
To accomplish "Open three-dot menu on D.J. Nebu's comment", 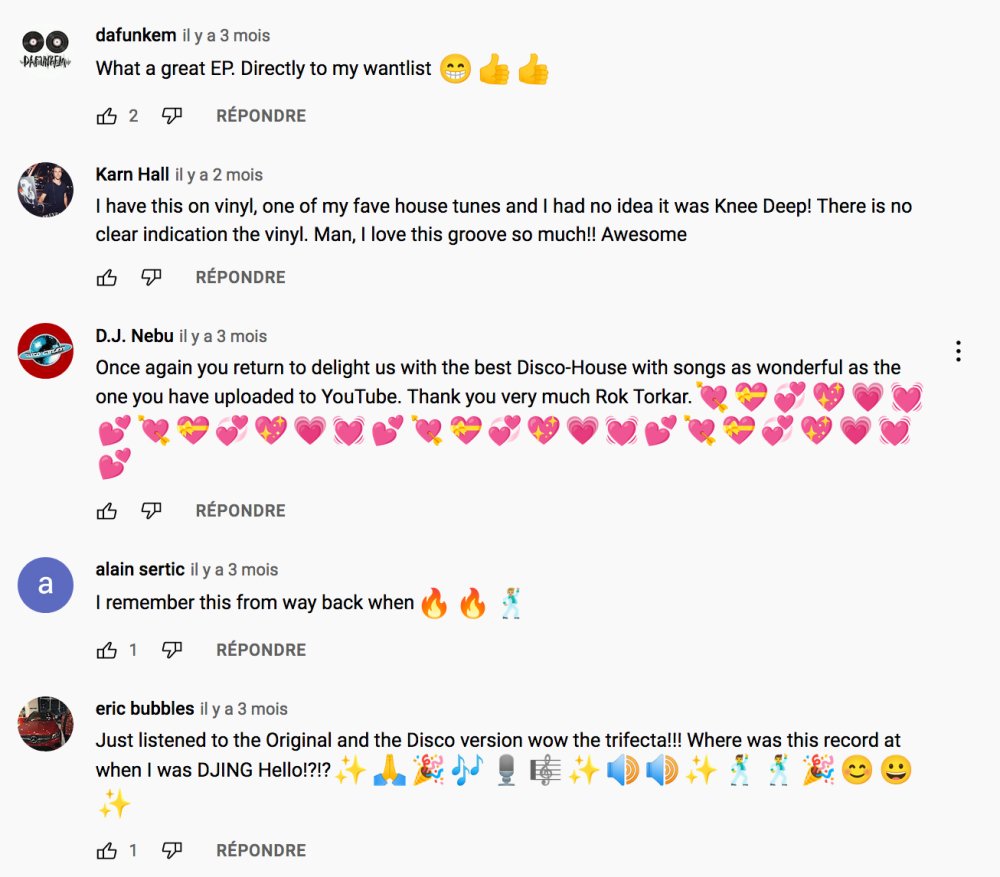I will (x=958, y=351).
